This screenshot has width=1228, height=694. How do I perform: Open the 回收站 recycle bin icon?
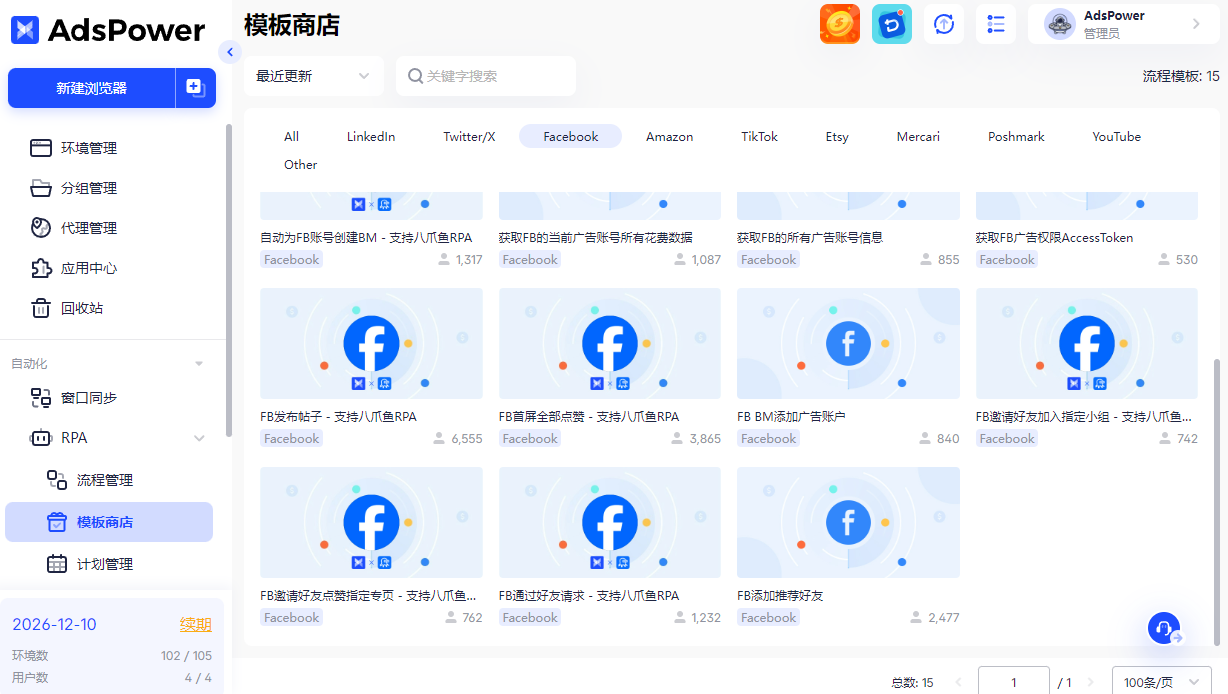click(x=40, y=307)
